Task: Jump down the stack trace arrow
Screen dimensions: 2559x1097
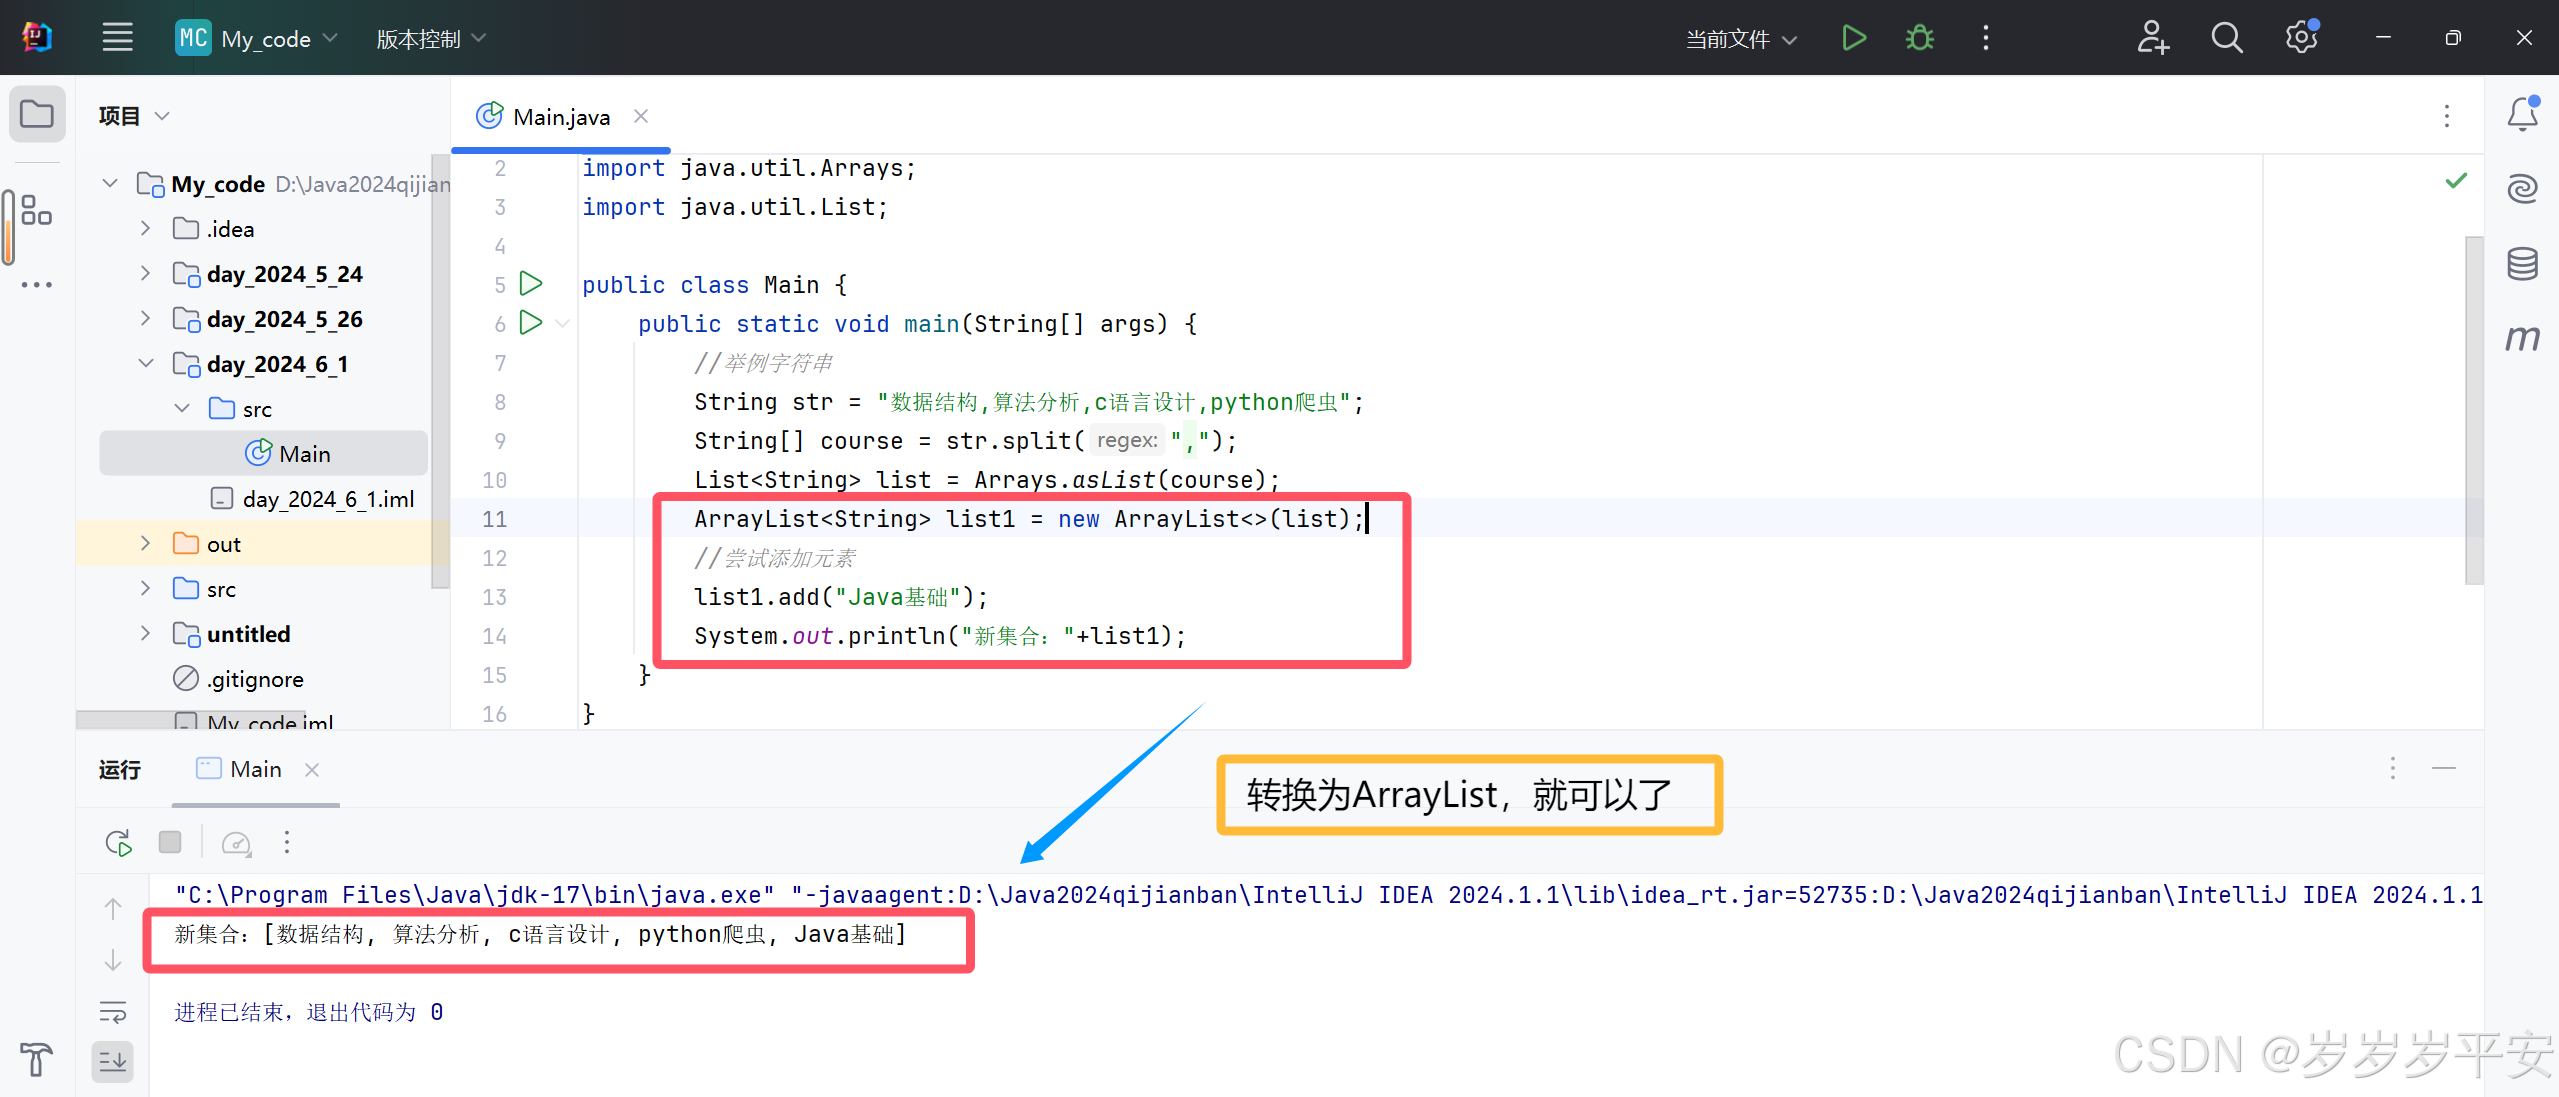Action: [113, 960]
